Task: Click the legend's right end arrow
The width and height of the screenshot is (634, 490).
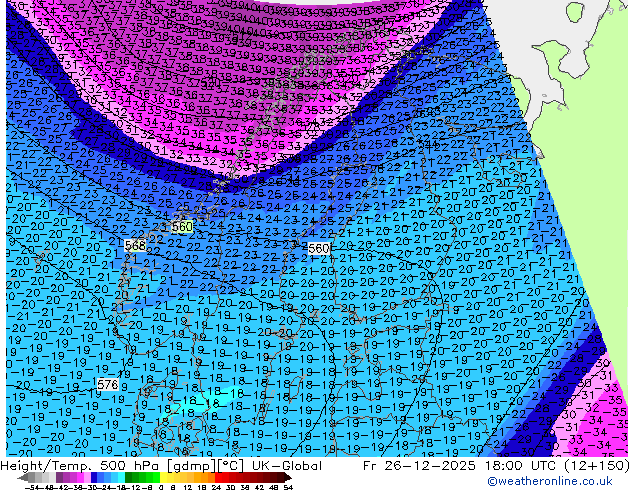Action: [290, 479]
